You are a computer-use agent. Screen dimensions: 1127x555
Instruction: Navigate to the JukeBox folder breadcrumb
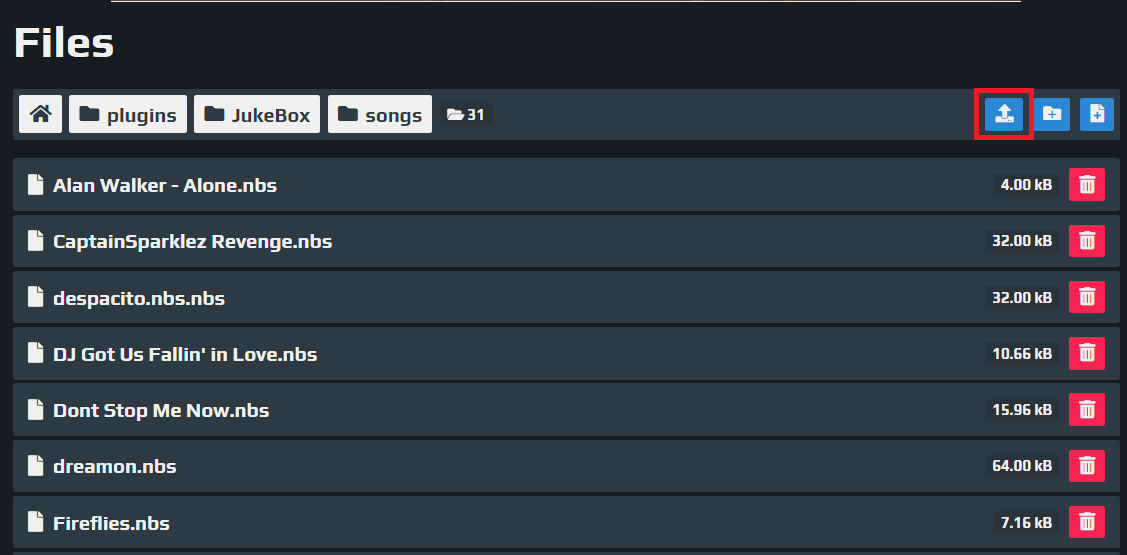[x=257, y=114]
